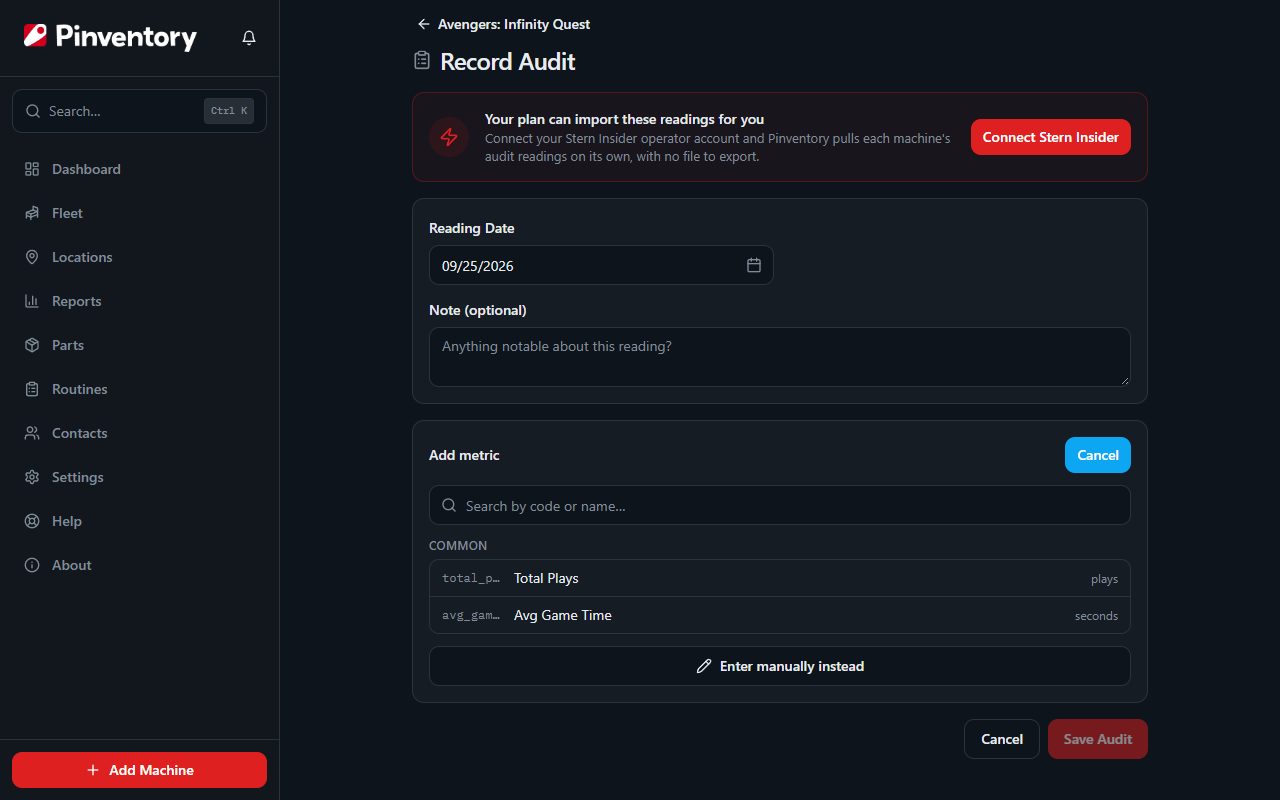Click the lightning bolt icon in banner

tap(449, 137)
